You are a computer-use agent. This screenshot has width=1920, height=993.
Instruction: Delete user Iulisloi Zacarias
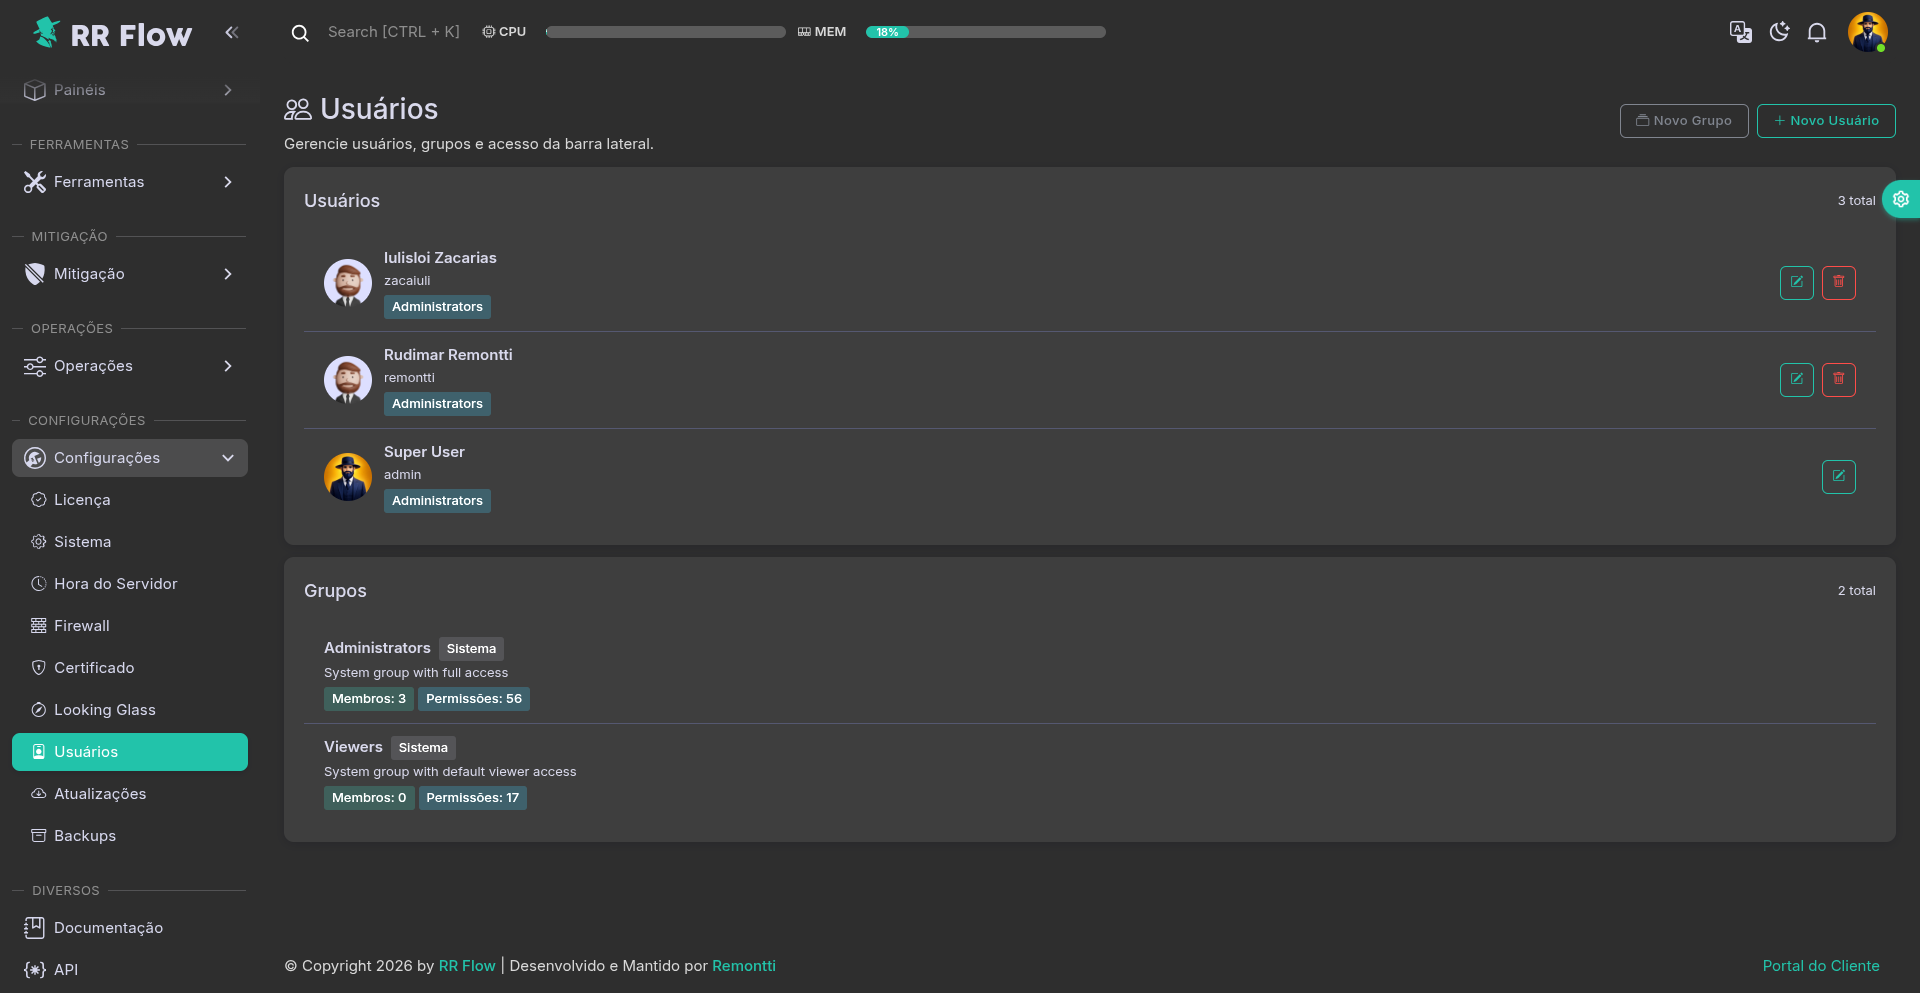tap(1838, 283)
